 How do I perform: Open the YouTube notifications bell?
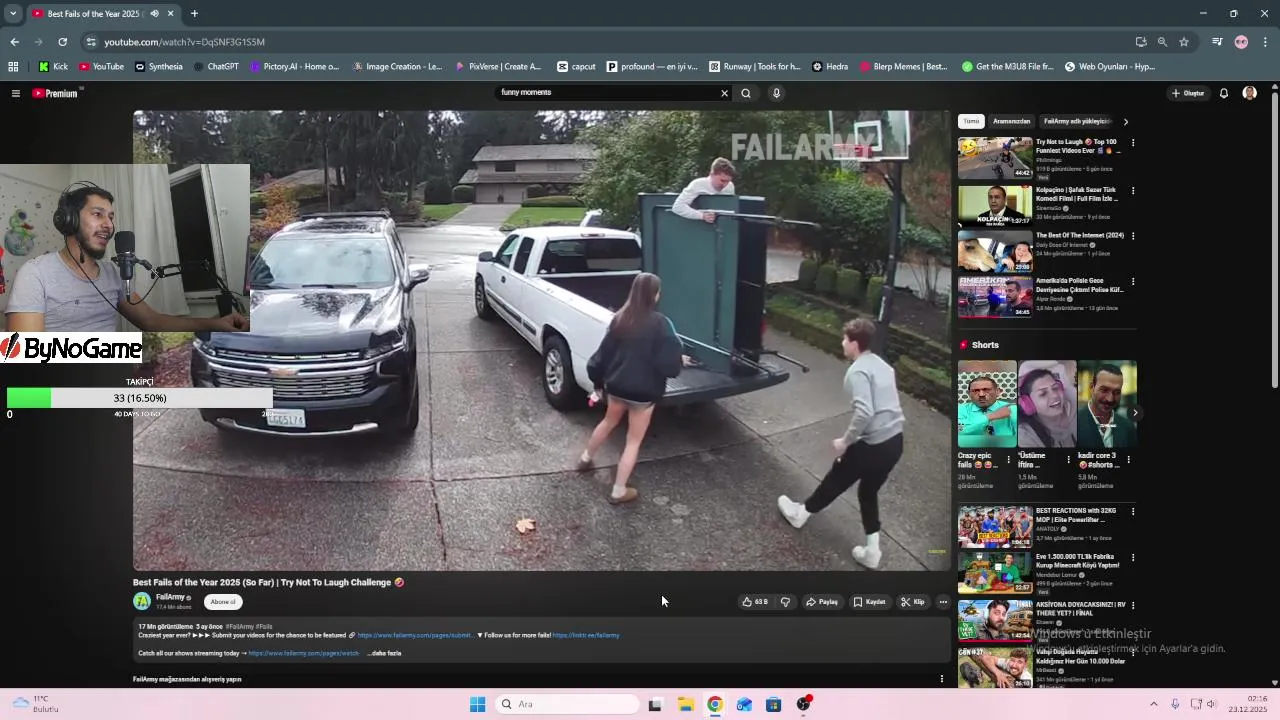pyautogui.click(x=1223, y=93)
